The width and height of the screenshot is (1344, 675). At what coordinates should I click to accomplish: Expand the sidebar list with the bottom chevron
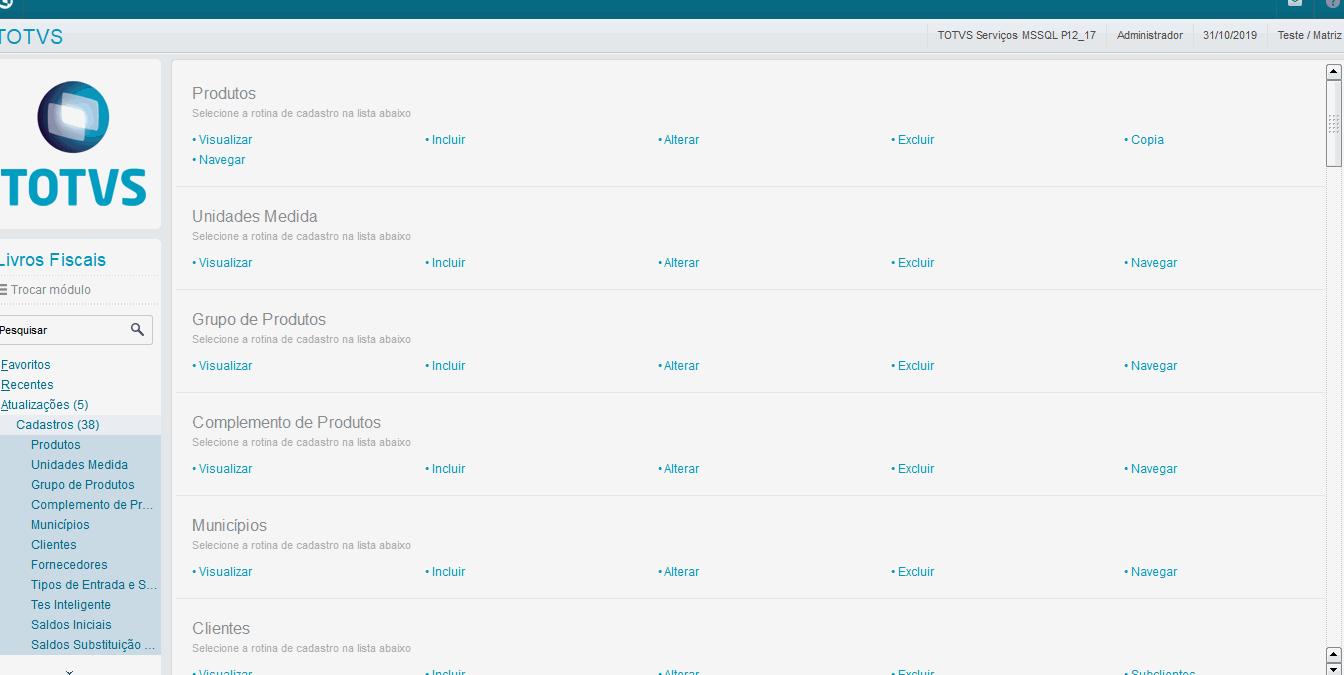coord(69,671)
